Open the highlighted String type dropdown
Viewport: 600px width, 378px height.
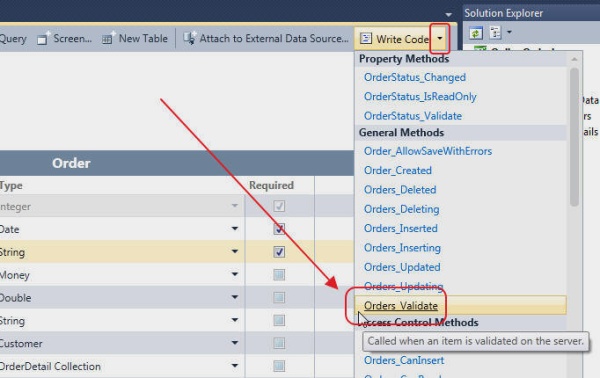coord(235,251)
